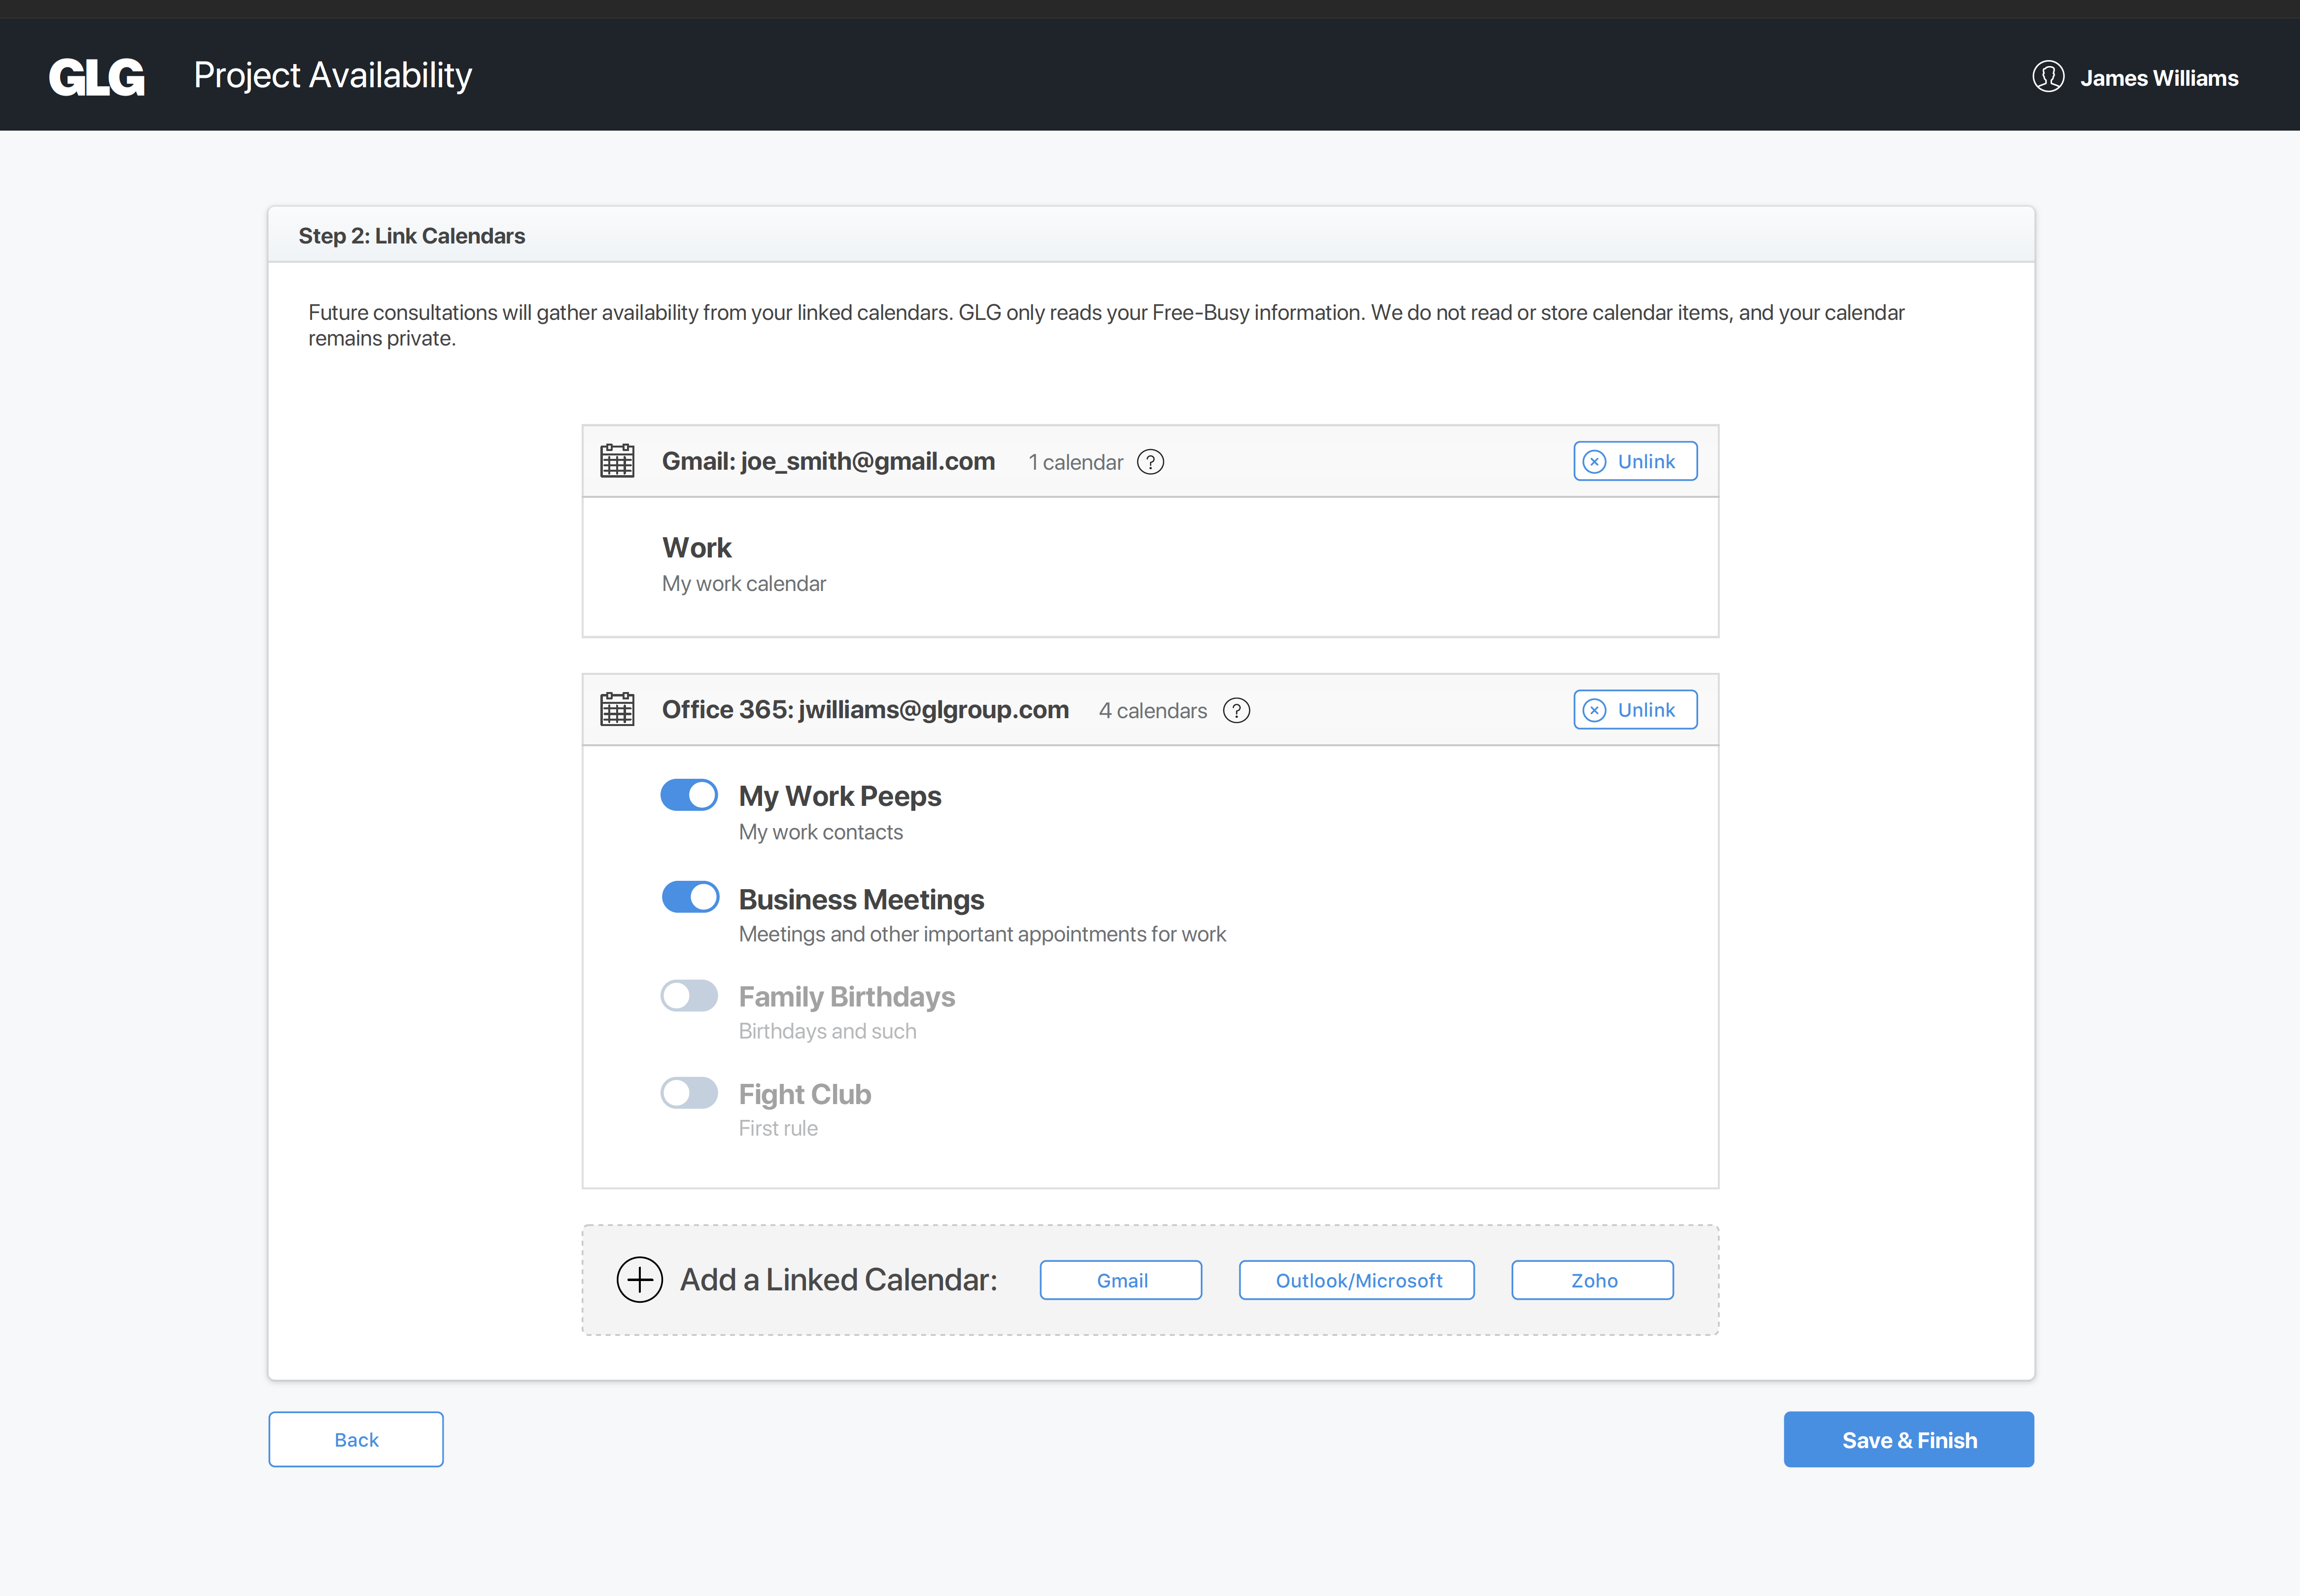2300x1596 pixels.
Task: Click the Family Birthdays label
Action: coord(847,997)
